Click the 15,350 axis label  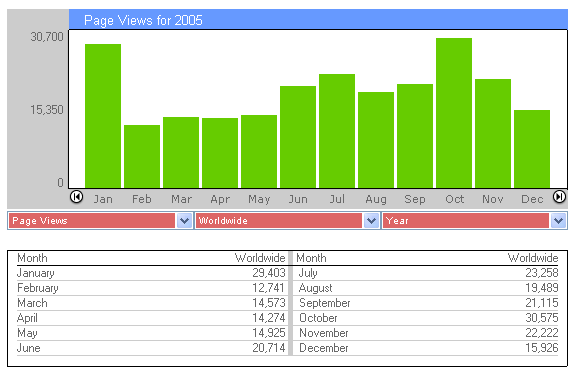47,109
